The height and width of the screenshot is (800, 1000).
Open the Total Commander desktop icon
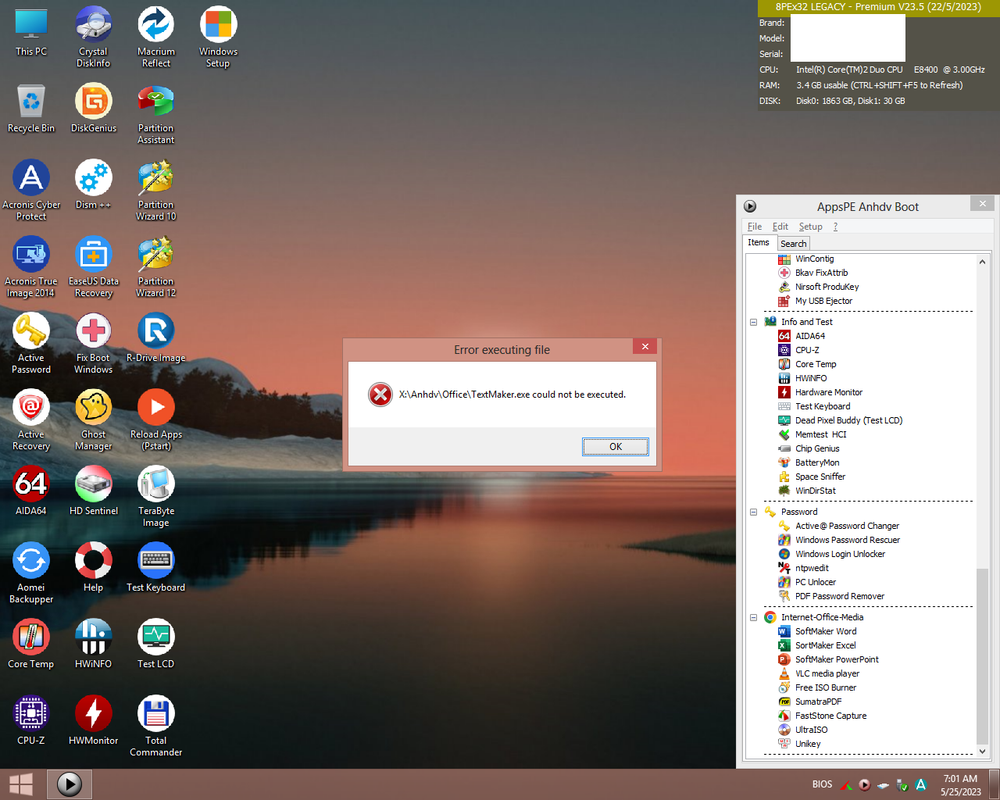pos(156,726)
